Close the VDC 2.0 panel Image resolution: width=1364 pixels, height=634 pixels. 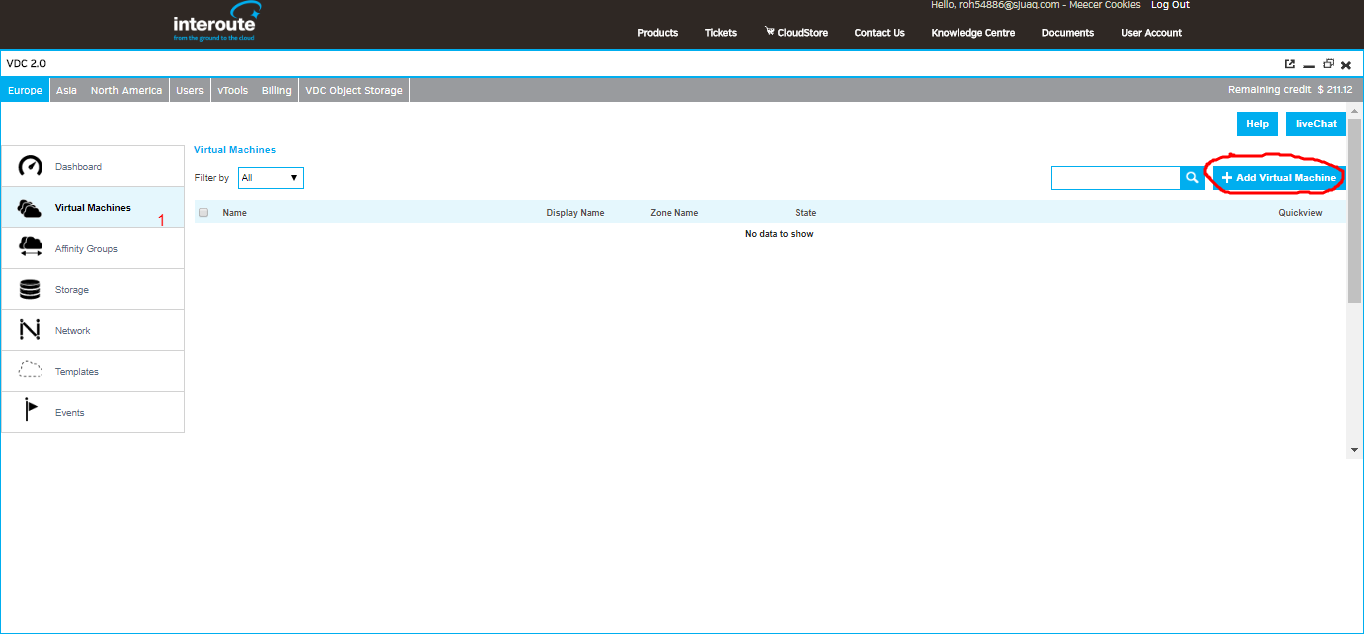click(1346, 65)
